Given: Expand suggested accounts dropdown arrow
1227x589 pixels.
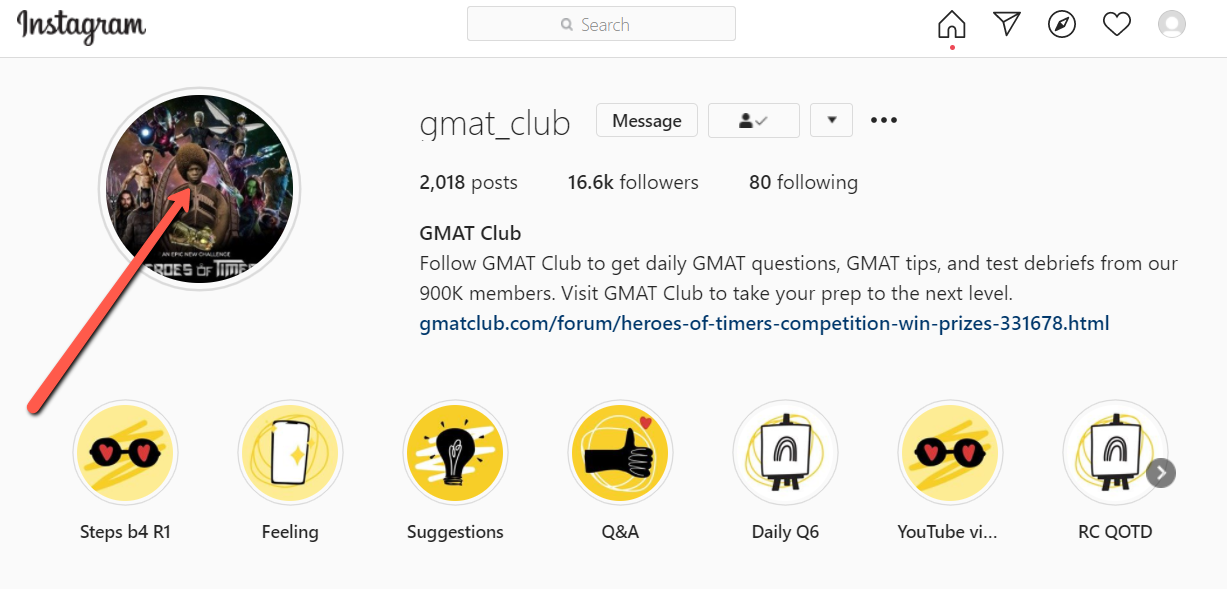Looking at the screenshot, I should click(831, 121).
